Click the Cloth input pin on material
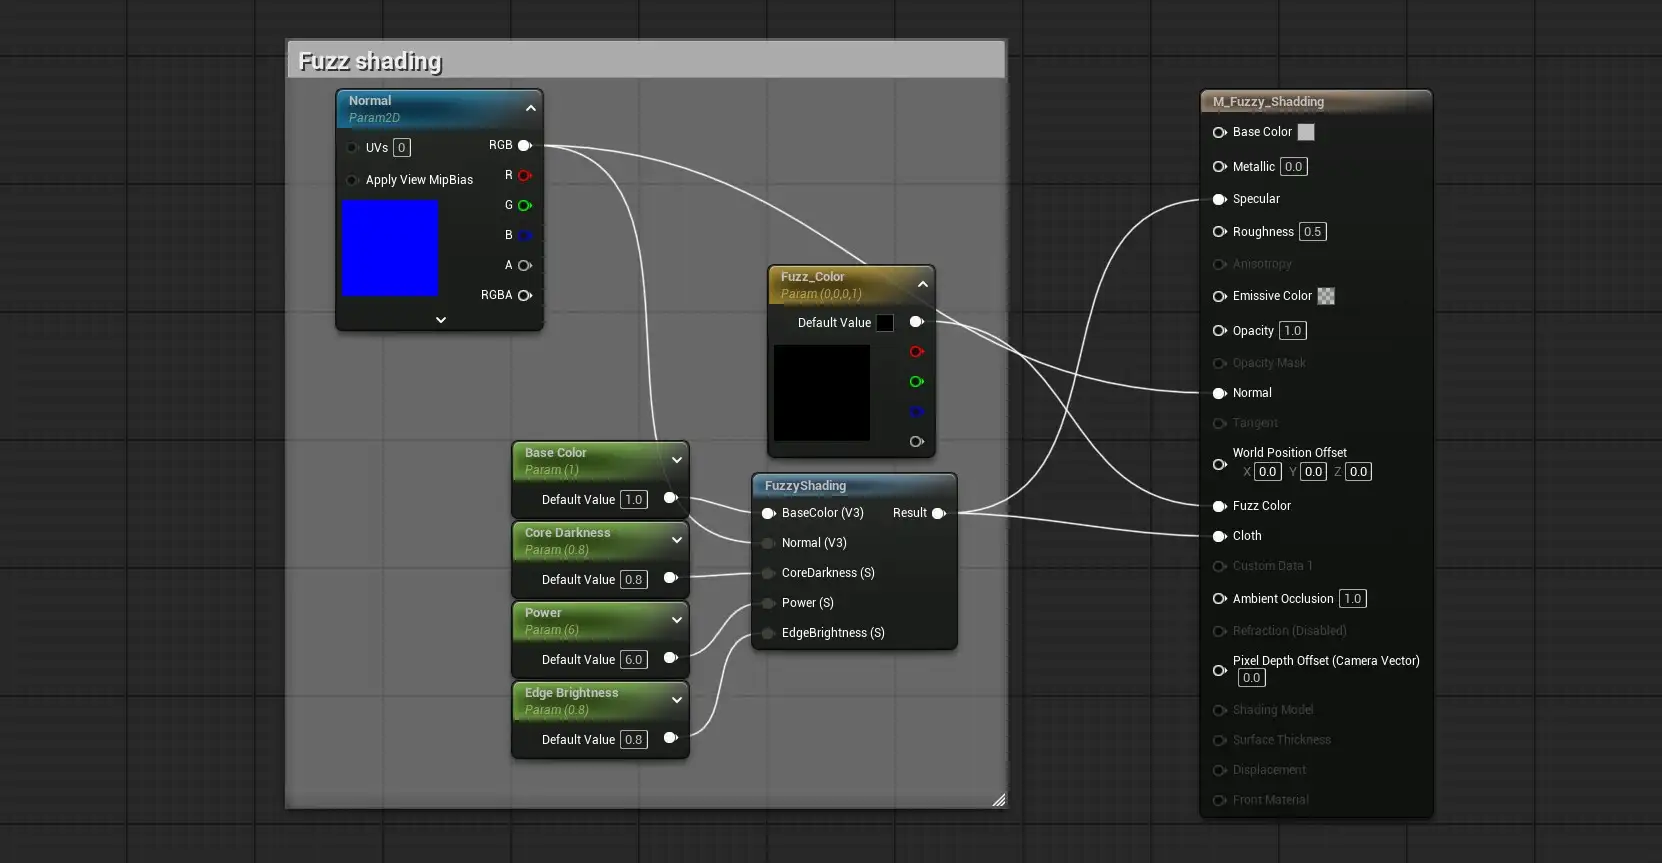The height and width of the screenshot is (863, 1662). [x=1219, y=536]
